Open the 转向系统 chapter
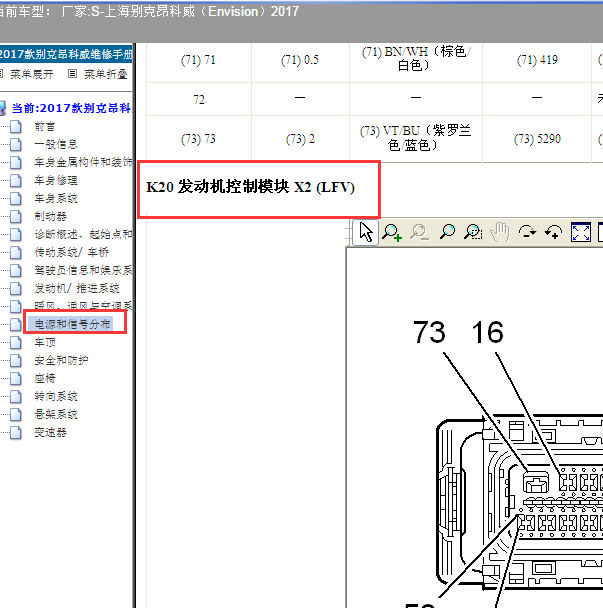This screenshot has width=603, height=608. point(56,397)
